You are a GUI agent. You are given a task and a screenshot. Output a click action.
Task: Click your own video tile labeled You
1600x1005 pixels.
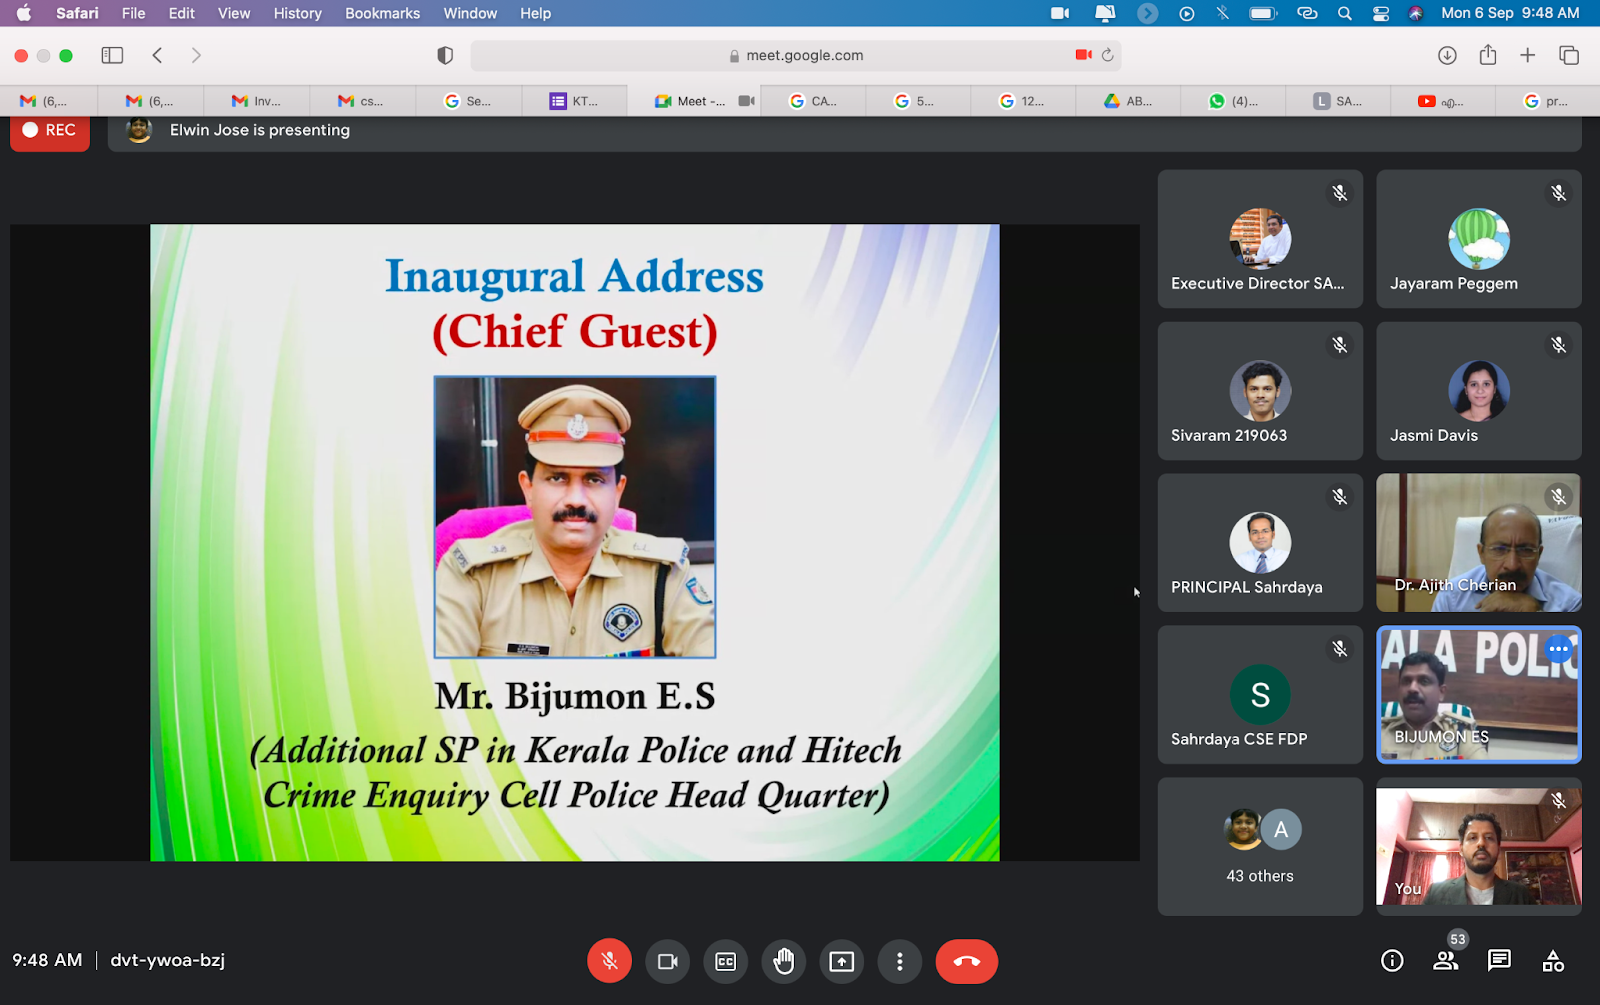pyautogui.click(x=1479, y=847)
